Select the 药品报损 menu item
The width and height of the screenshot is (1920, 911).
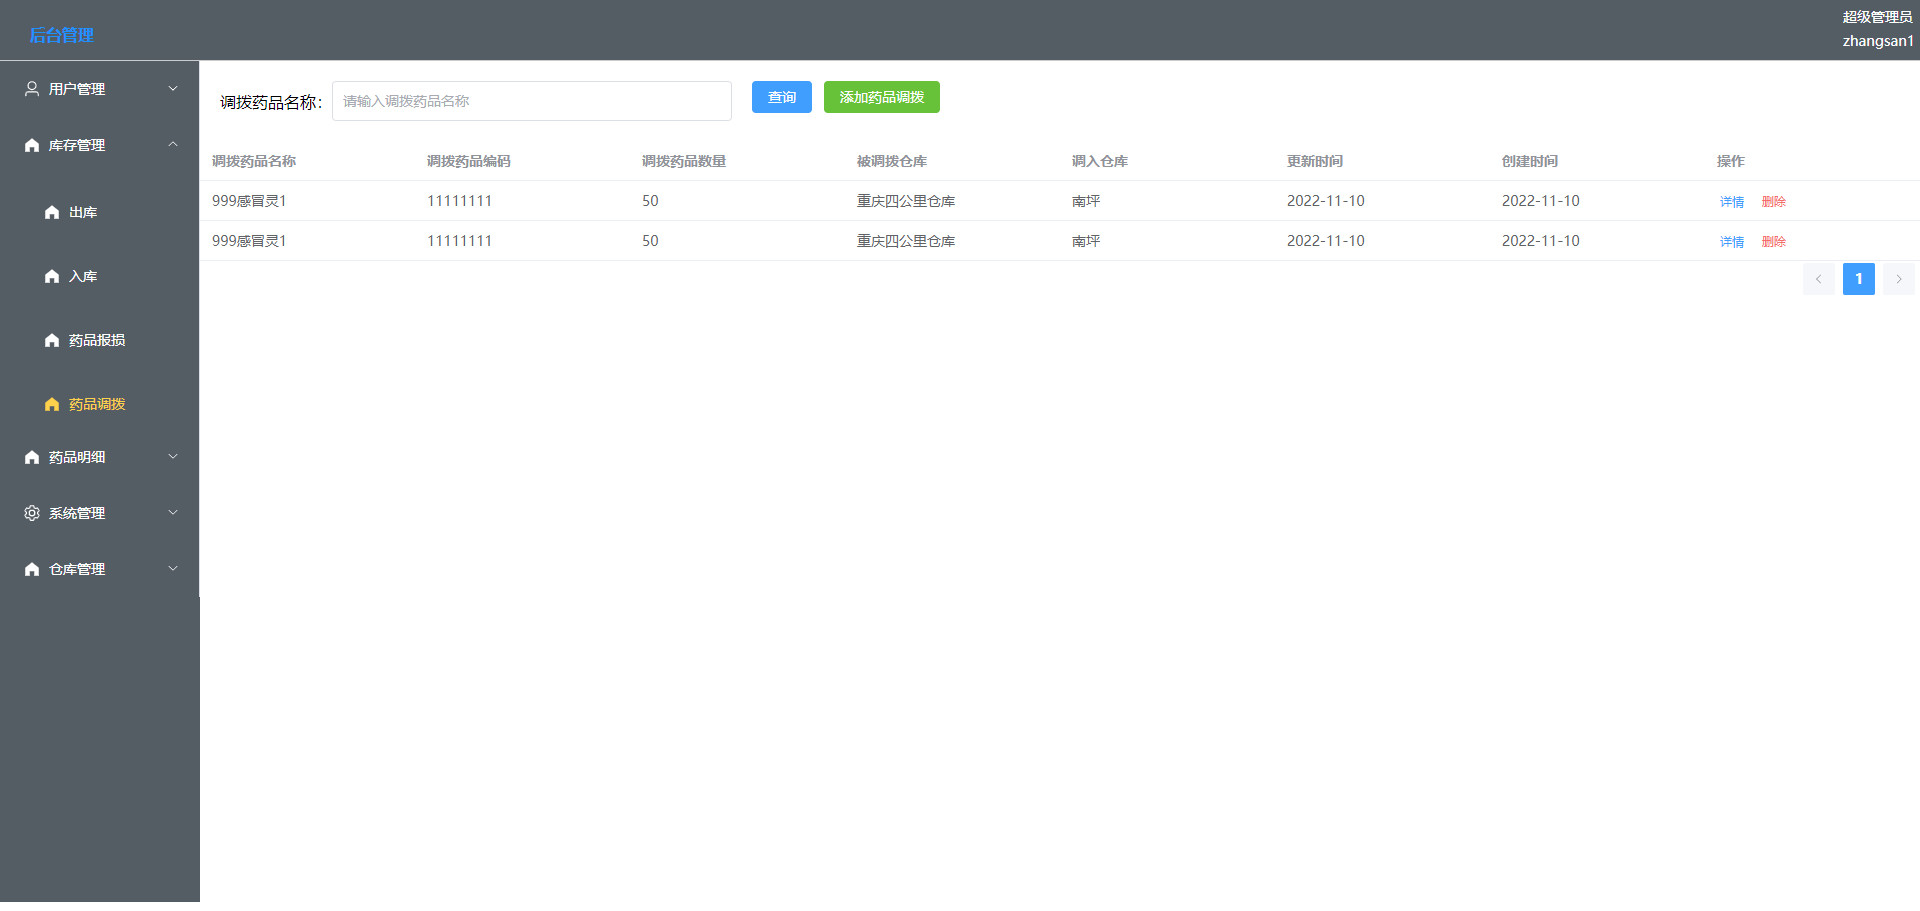[x=100, y=340]
